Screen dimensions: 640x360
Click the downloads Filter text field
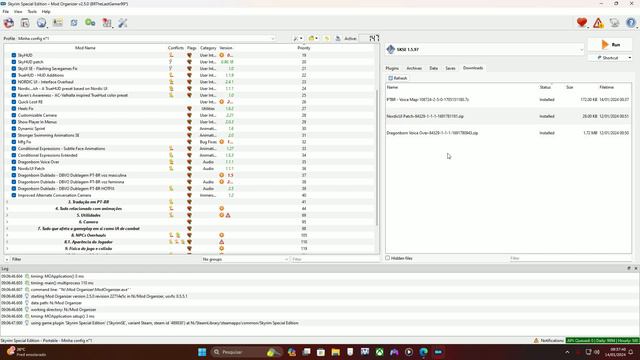tap(570, 258)
